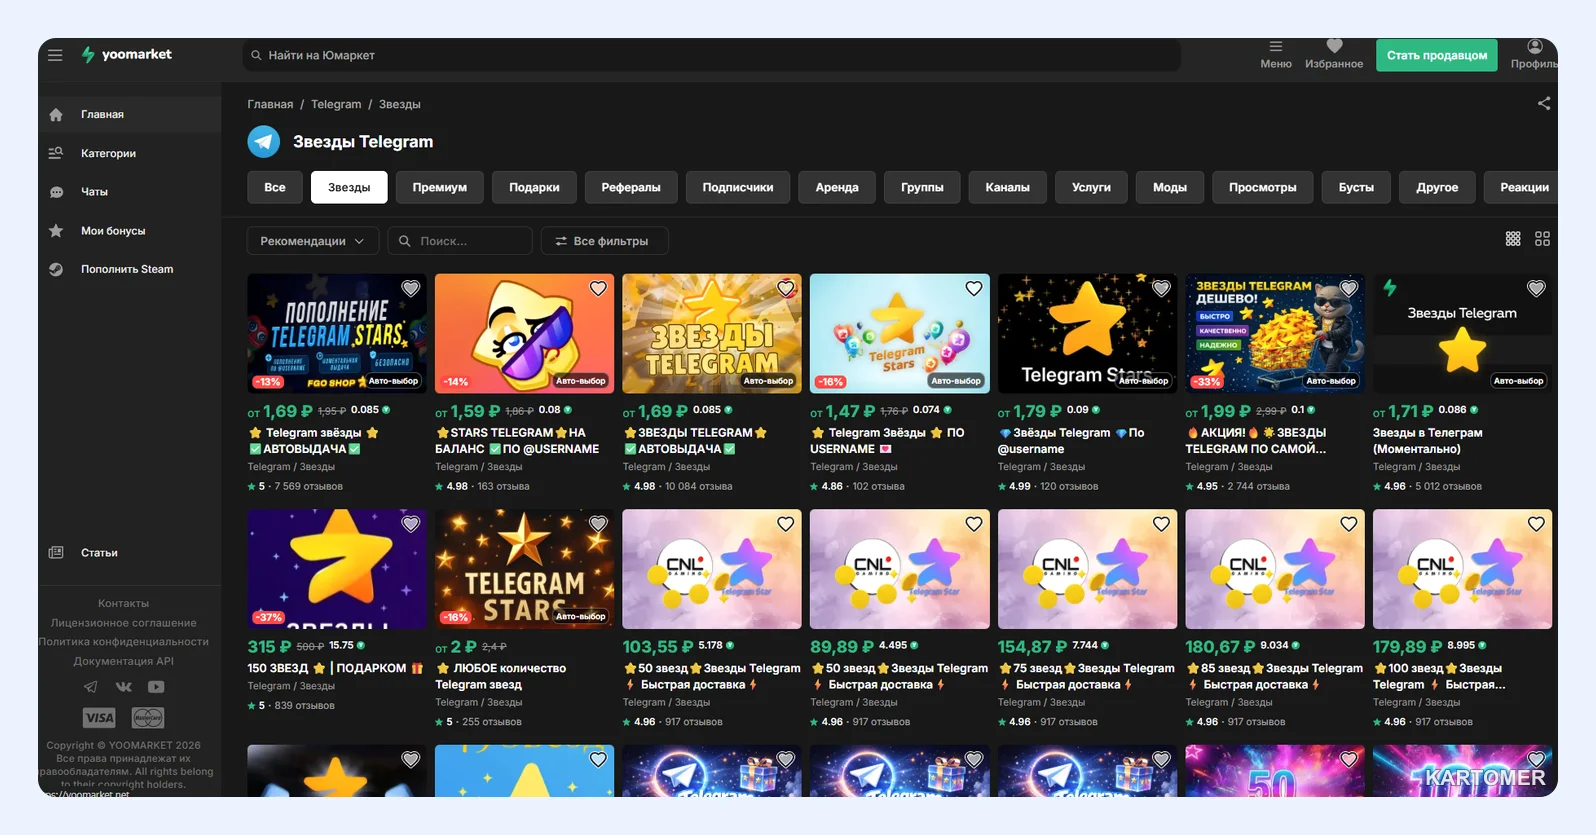Open Статьи in sidebar

point(130,553)
